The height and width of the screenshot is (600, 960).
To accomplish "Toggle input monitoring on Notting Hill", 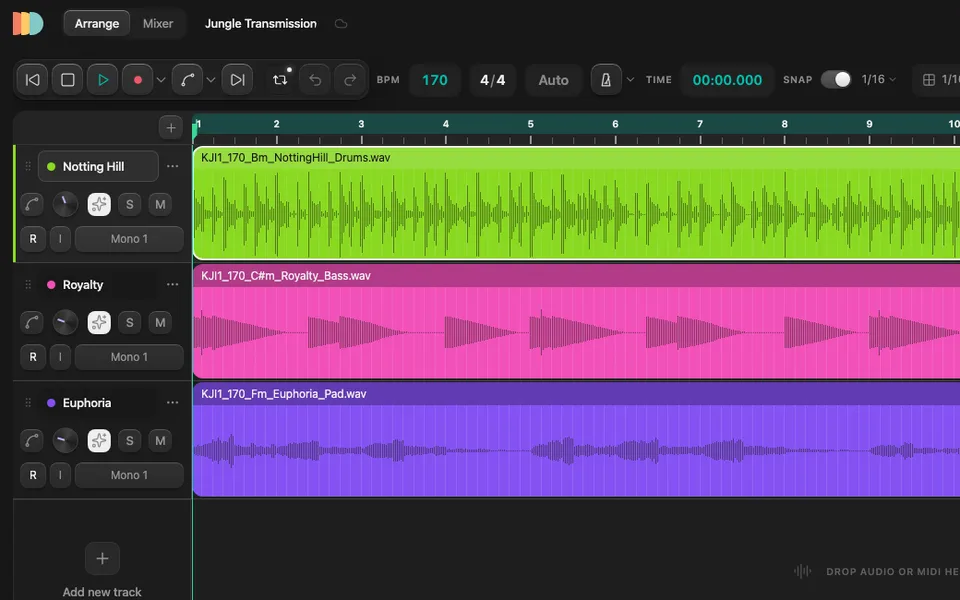I will 60,239.
